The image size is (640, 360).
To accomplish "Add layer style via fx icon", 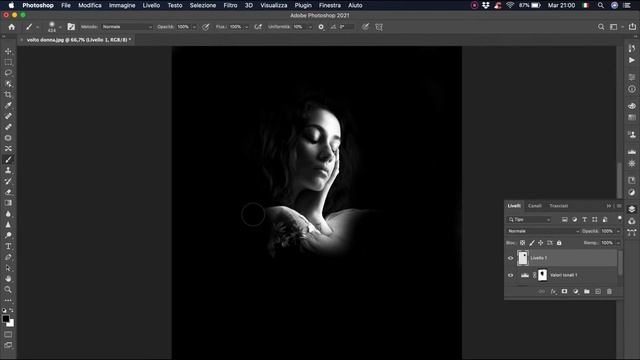I will click(x=553, y=291).
